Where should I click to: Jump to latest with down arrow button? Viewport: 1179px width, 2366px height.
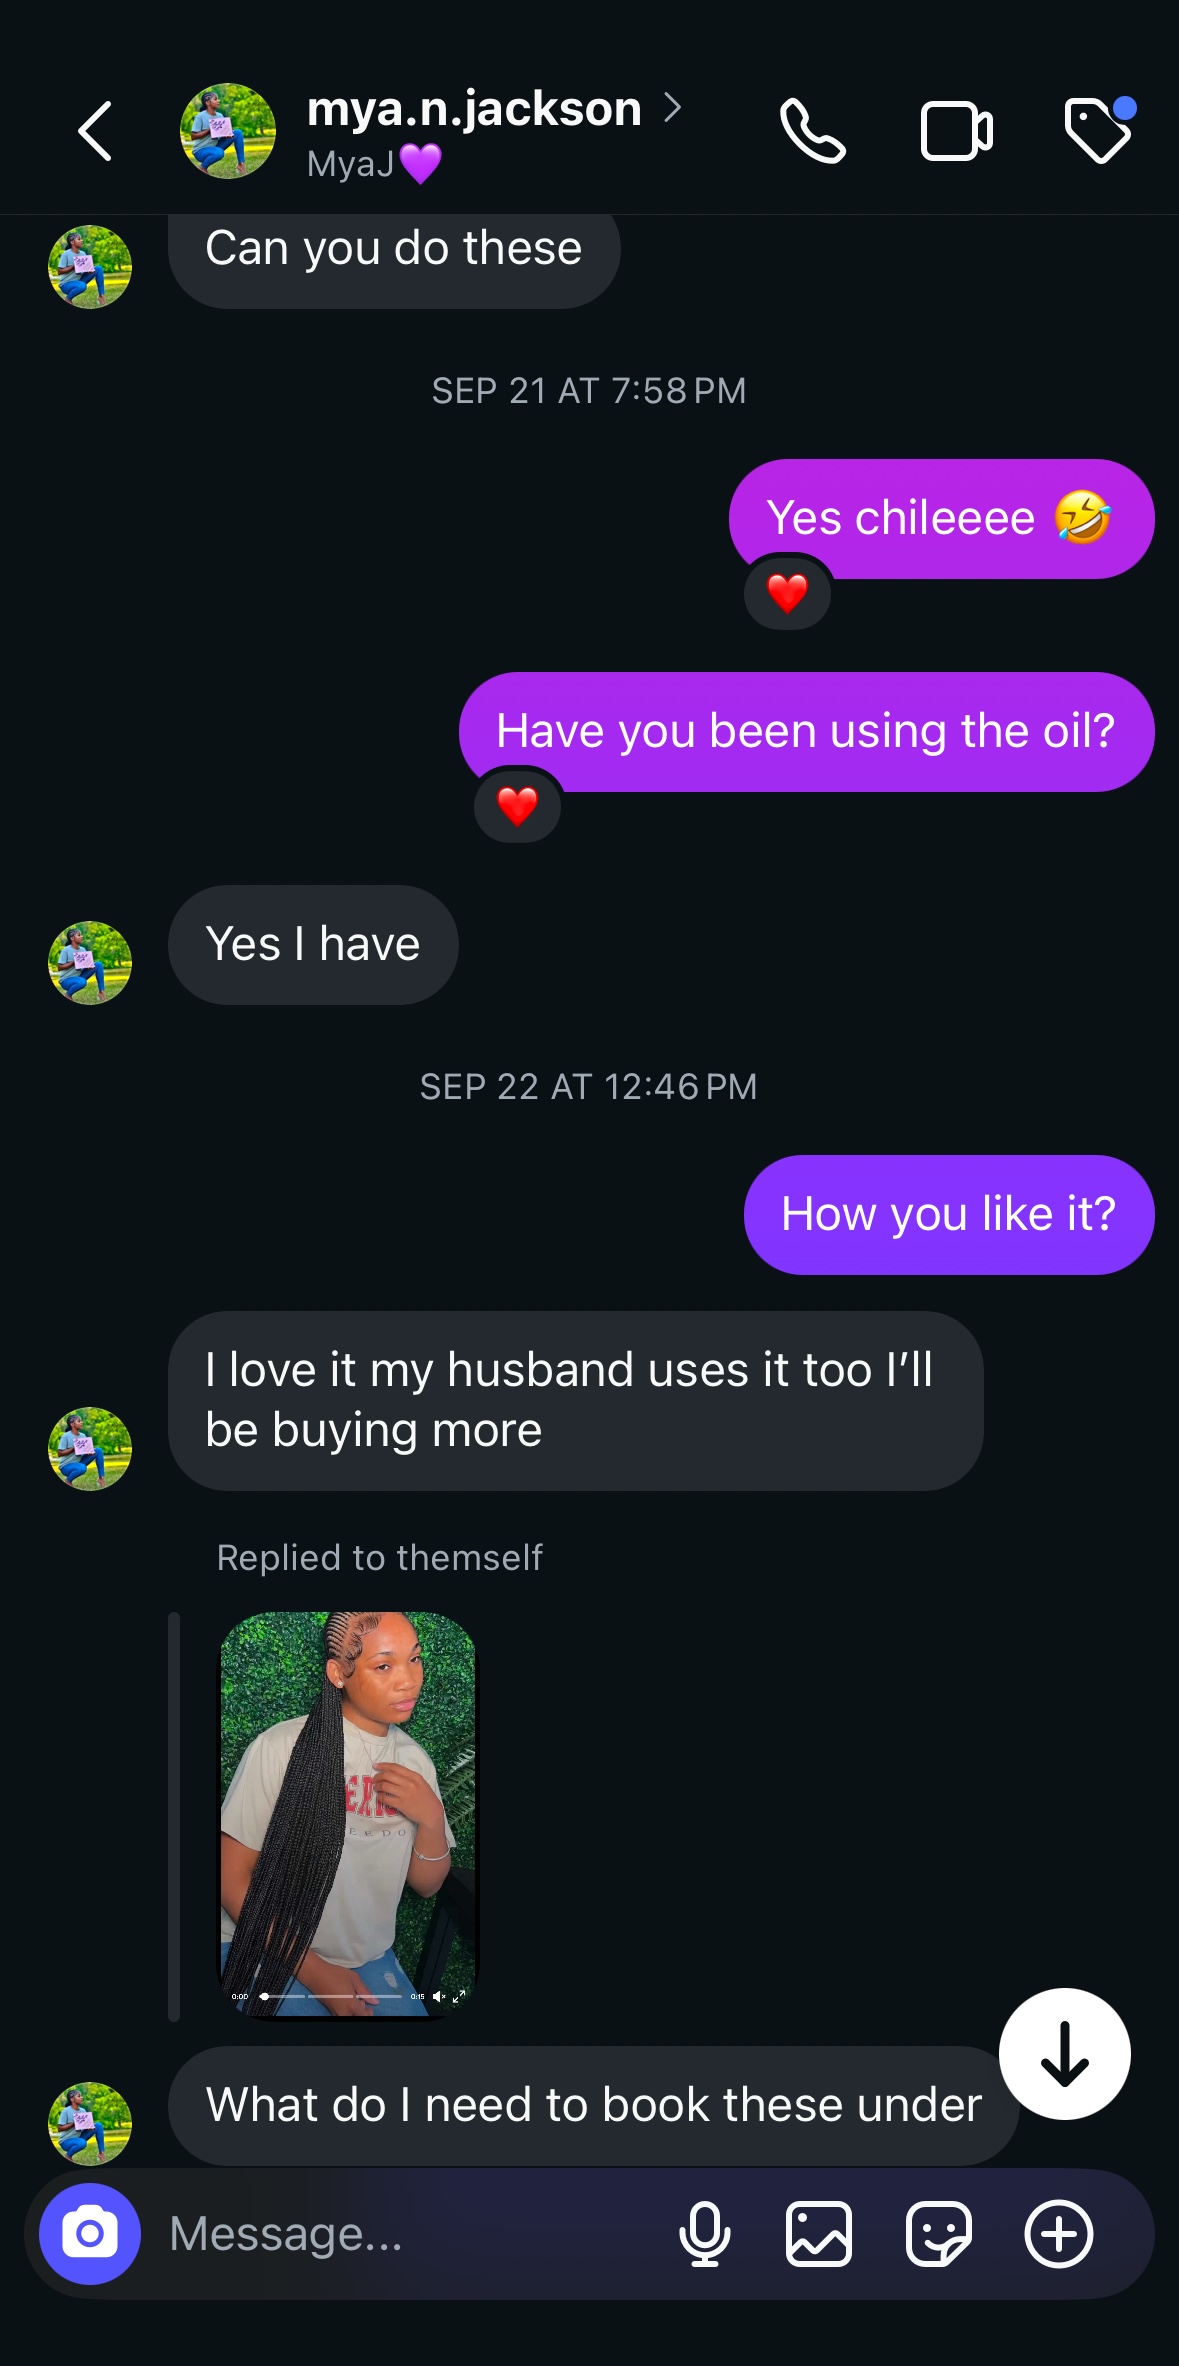pyautogui.click(x=1065, y=2054)
